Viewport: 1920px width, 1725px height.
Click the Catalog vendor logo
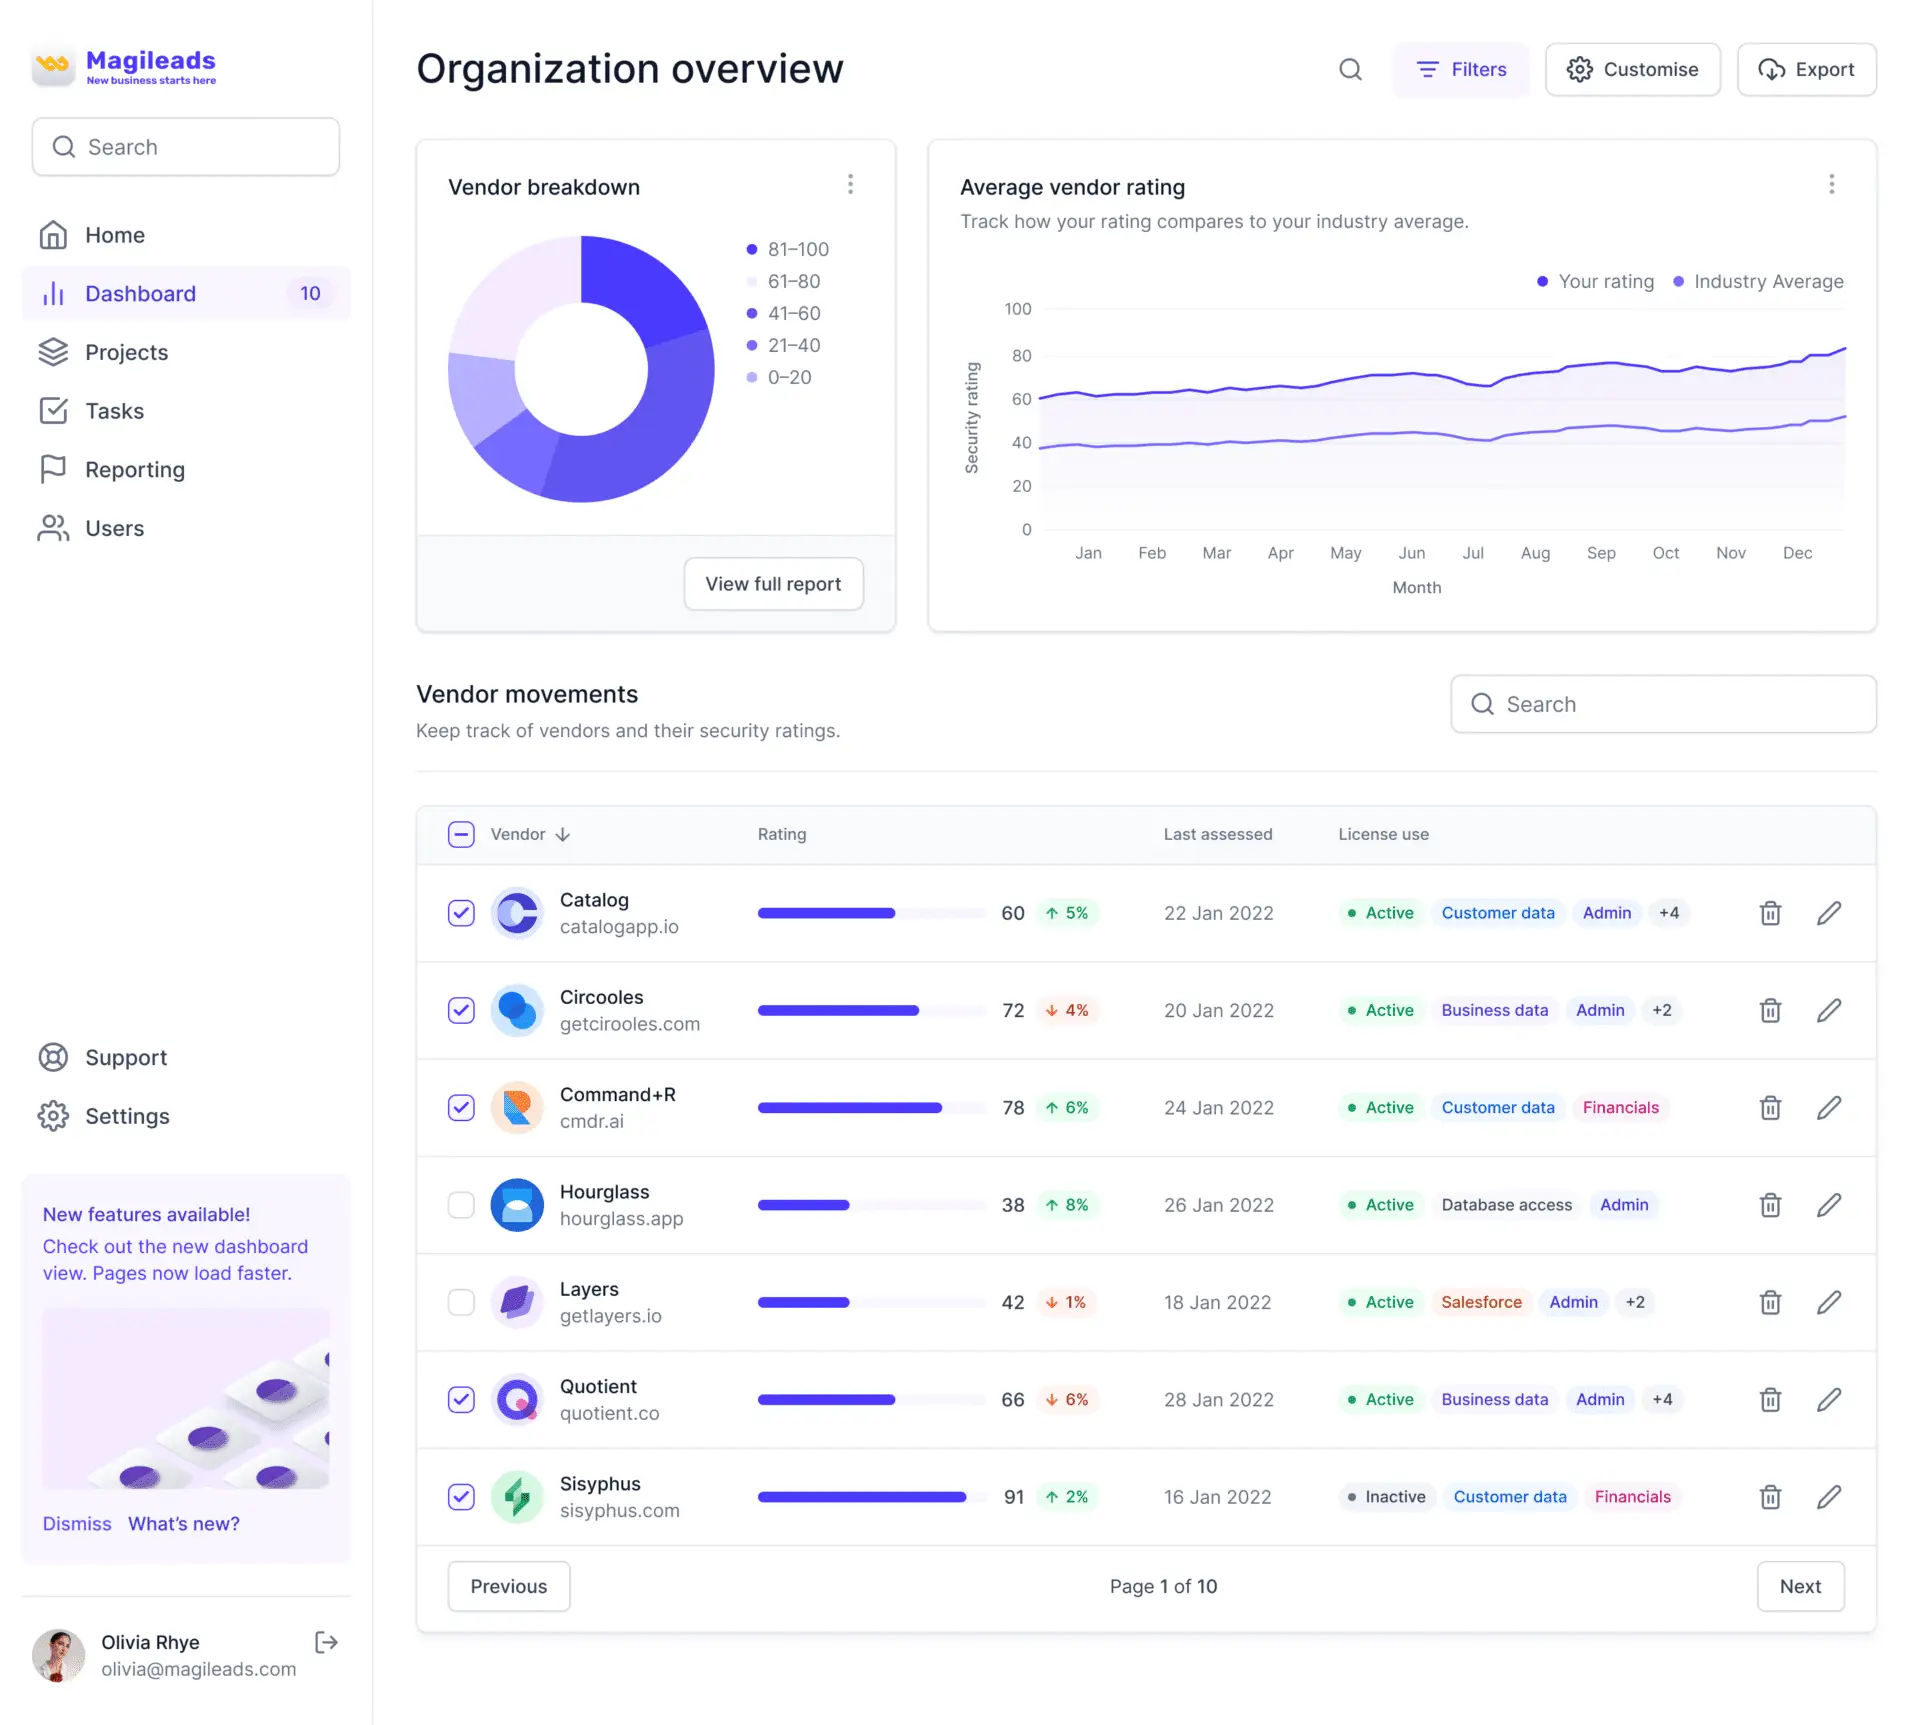point(517,913)
